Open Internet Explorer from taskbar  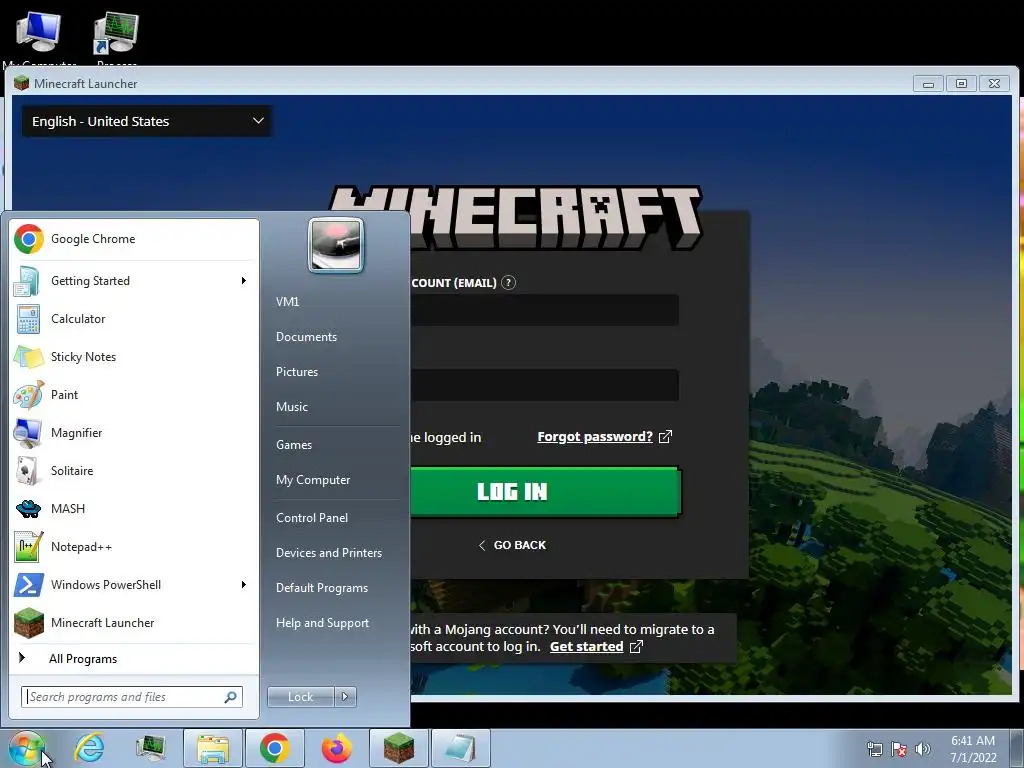tap(89, 748)
